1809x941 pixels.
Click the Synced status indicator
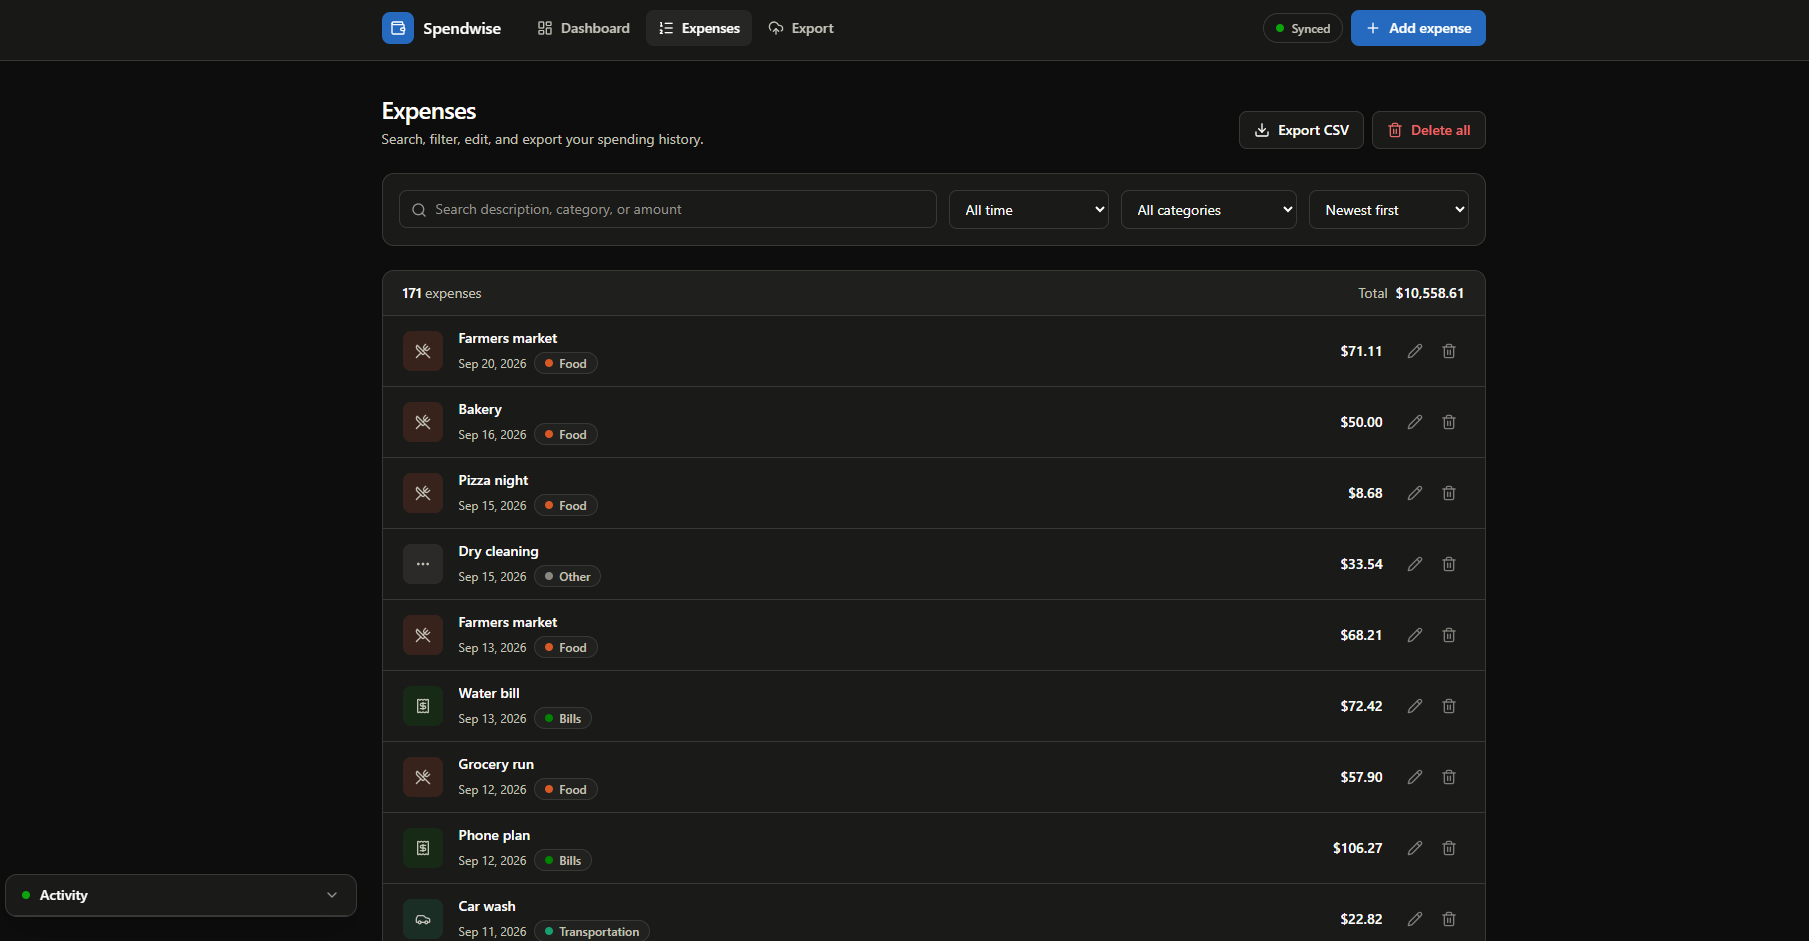click(x=1303, y=28)
